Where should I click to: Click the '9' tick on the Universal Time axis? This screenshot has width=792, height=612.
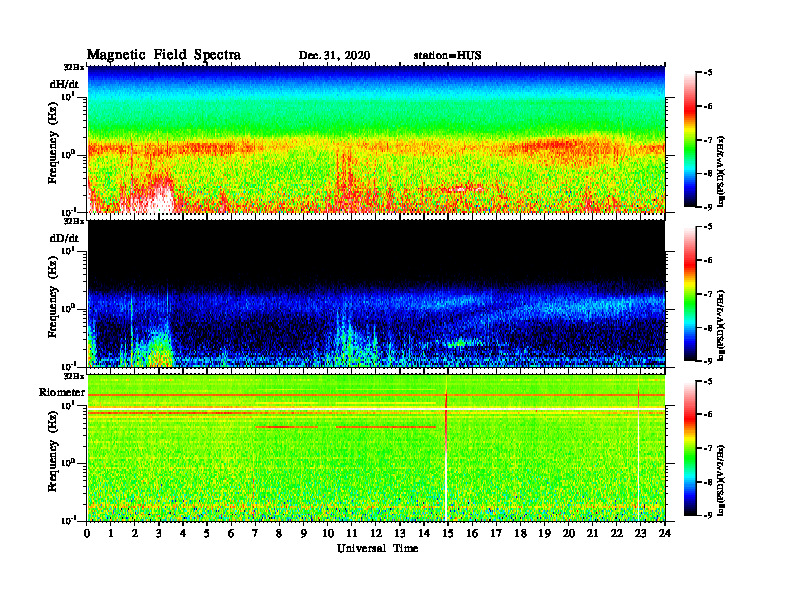coord(304,533)
